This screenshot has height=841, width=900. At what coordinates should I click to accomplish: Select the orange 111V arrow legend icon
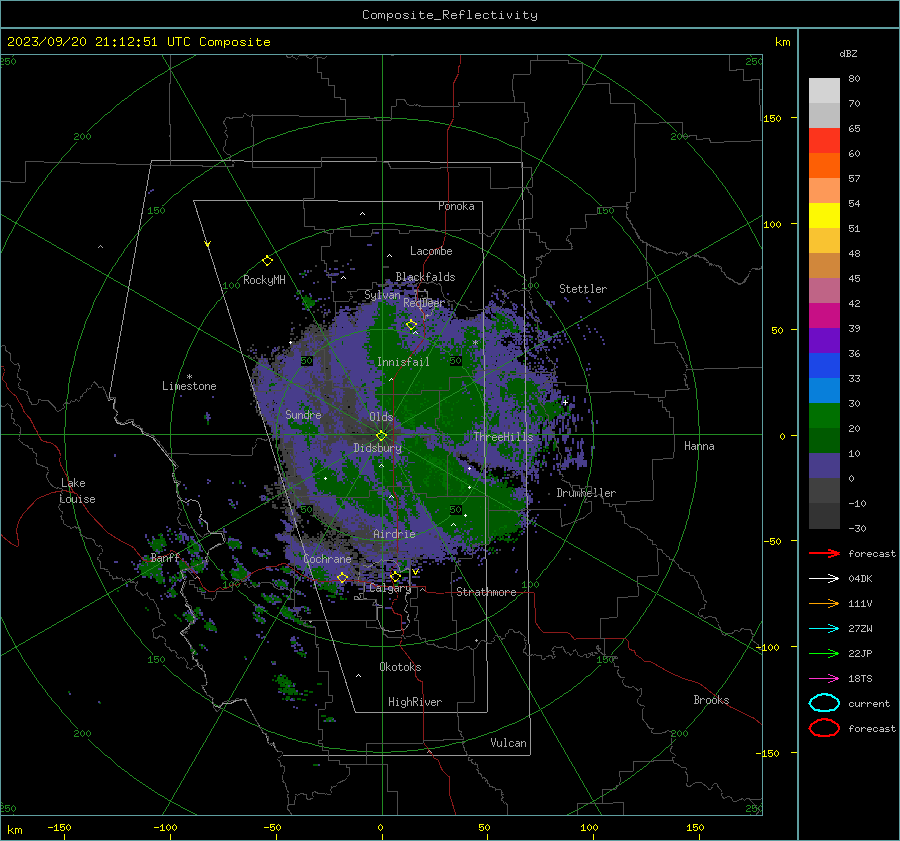click(824, 603)
